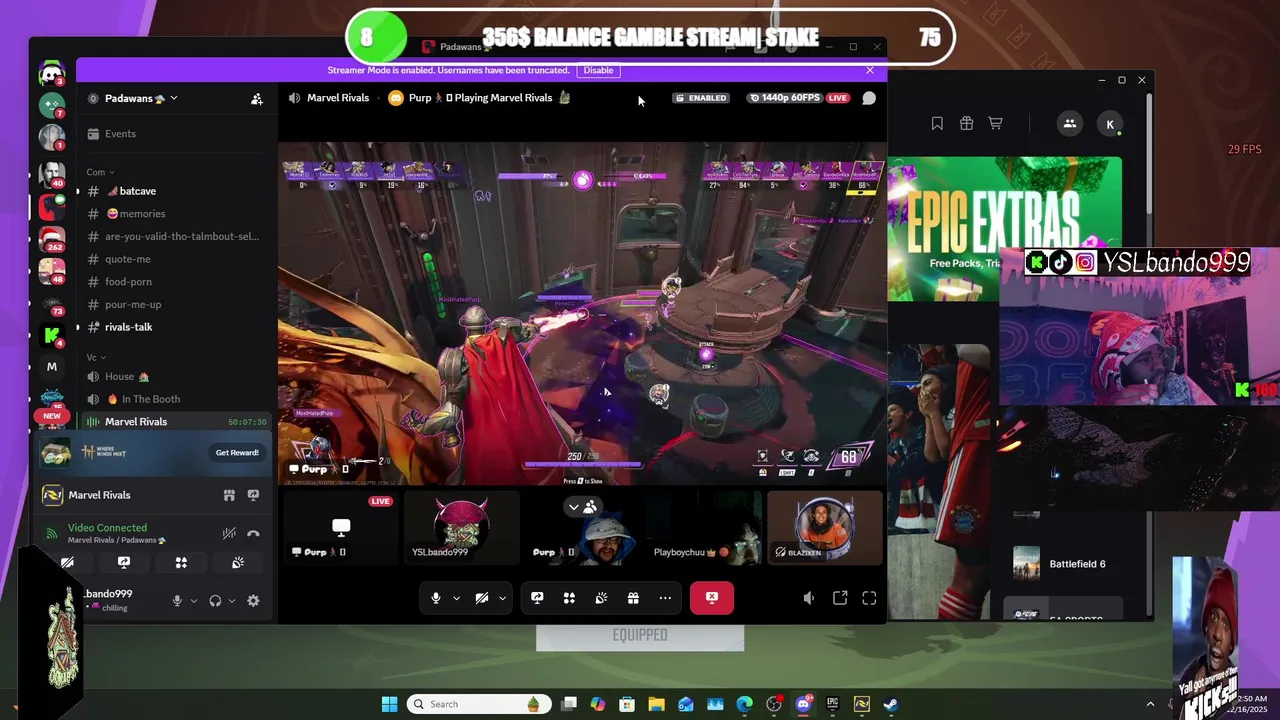The height and width of the screenshot is (720, 1280).
Task: Open input device arrow in user panel
Action: [193, 601]
